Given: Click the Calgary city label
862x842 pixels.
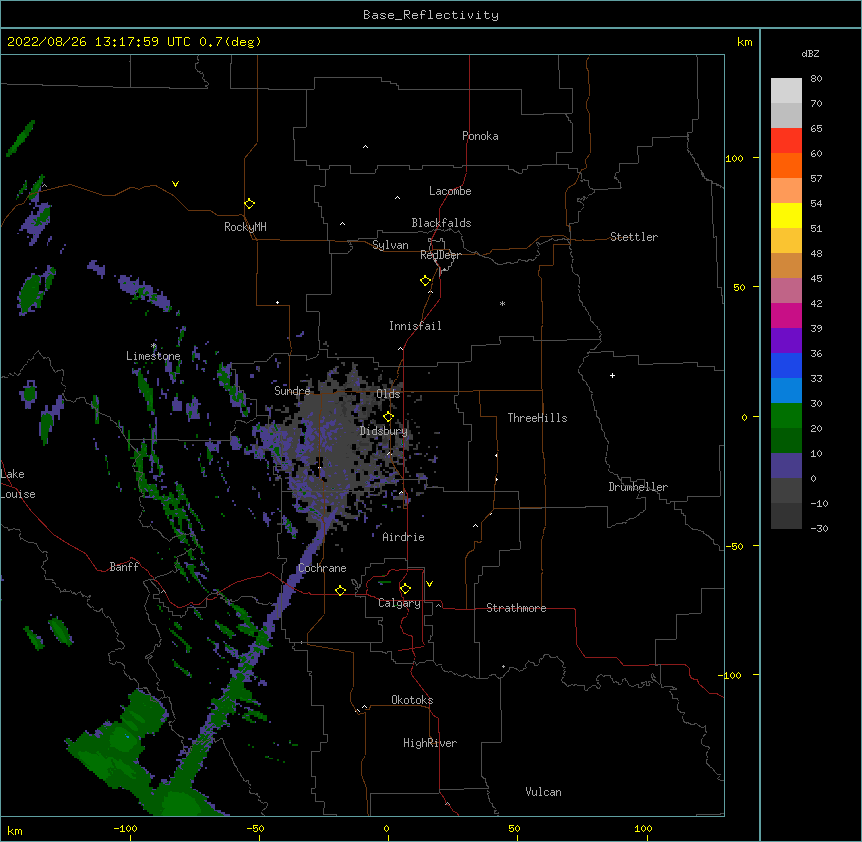Looking at the screenshot, I should point(399,603).
